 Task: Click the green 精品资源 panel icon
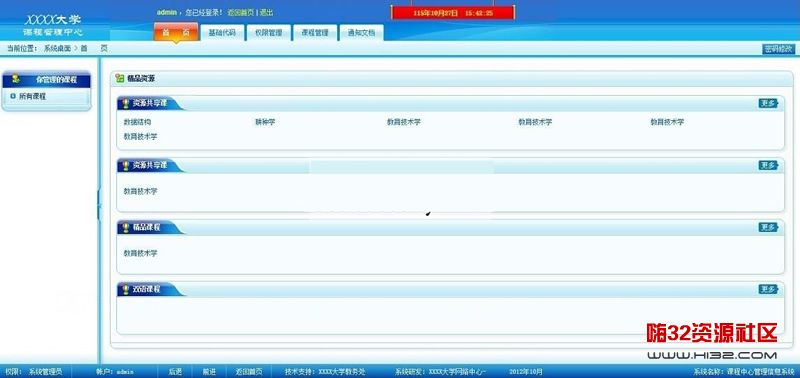(x=120, y=78)
